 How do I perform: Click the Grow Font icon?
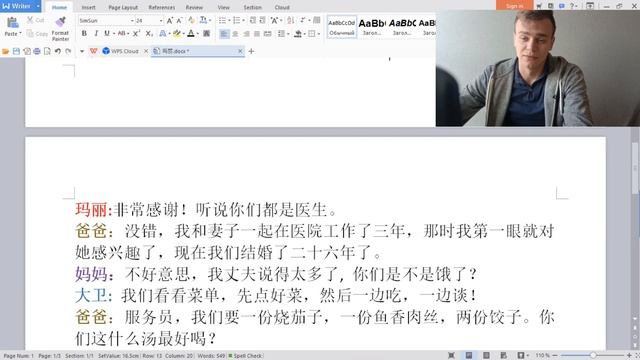[170, 20]
